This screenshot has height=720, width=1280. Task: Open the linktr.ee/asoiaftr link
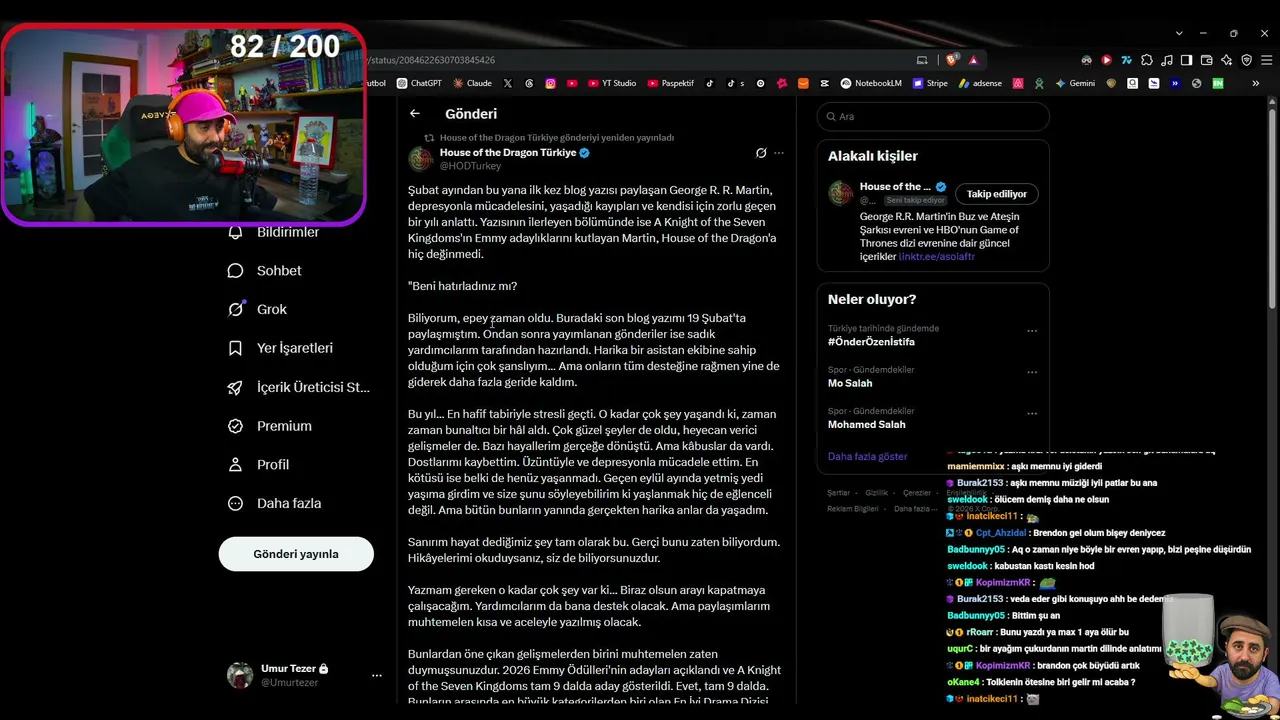coord(937,257)
